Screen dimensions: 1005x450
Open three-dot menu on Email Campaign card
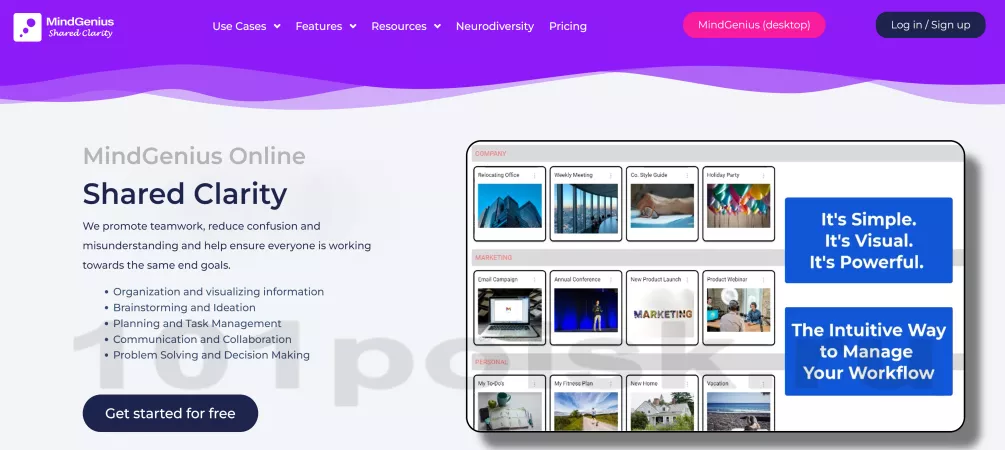[x=534, y=280]
